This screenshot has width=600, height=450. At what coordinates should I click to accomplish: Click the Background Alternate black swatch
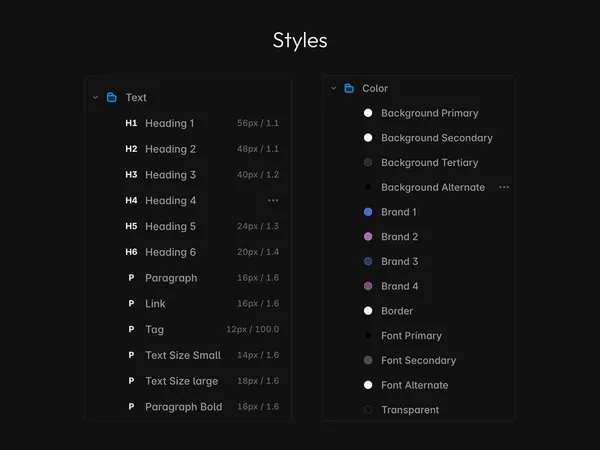tap(368, 187)
